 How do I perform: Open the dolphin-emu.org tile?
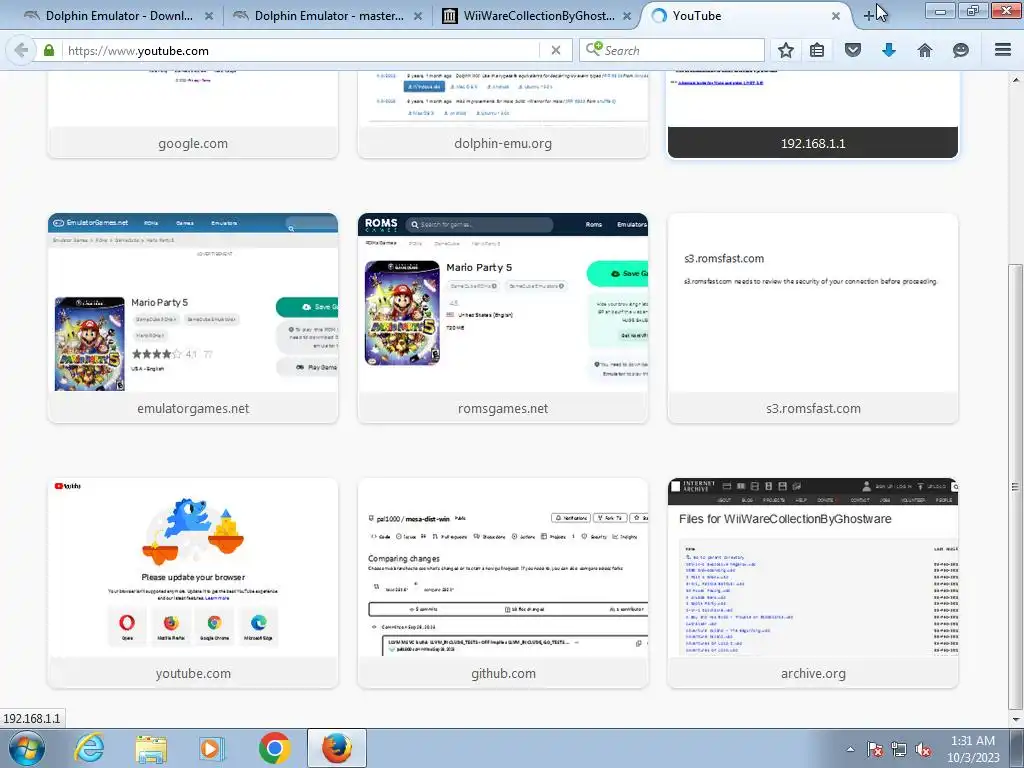pos(503,116)
